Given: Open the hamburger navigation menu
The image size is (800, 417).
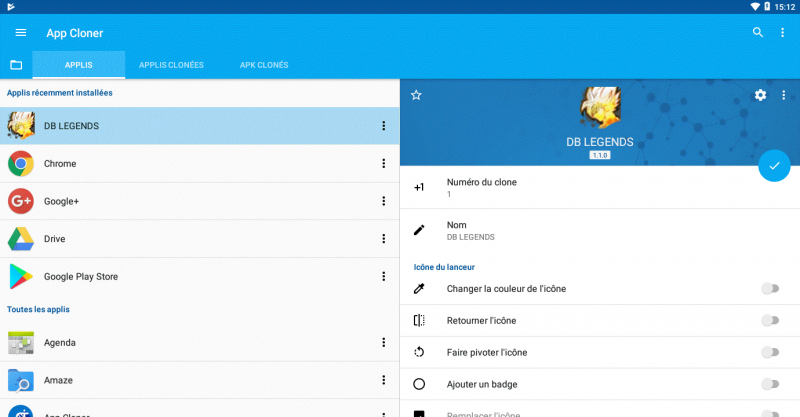Looking at the screenshot, I should pyautogui.click(x=21, y=33).
